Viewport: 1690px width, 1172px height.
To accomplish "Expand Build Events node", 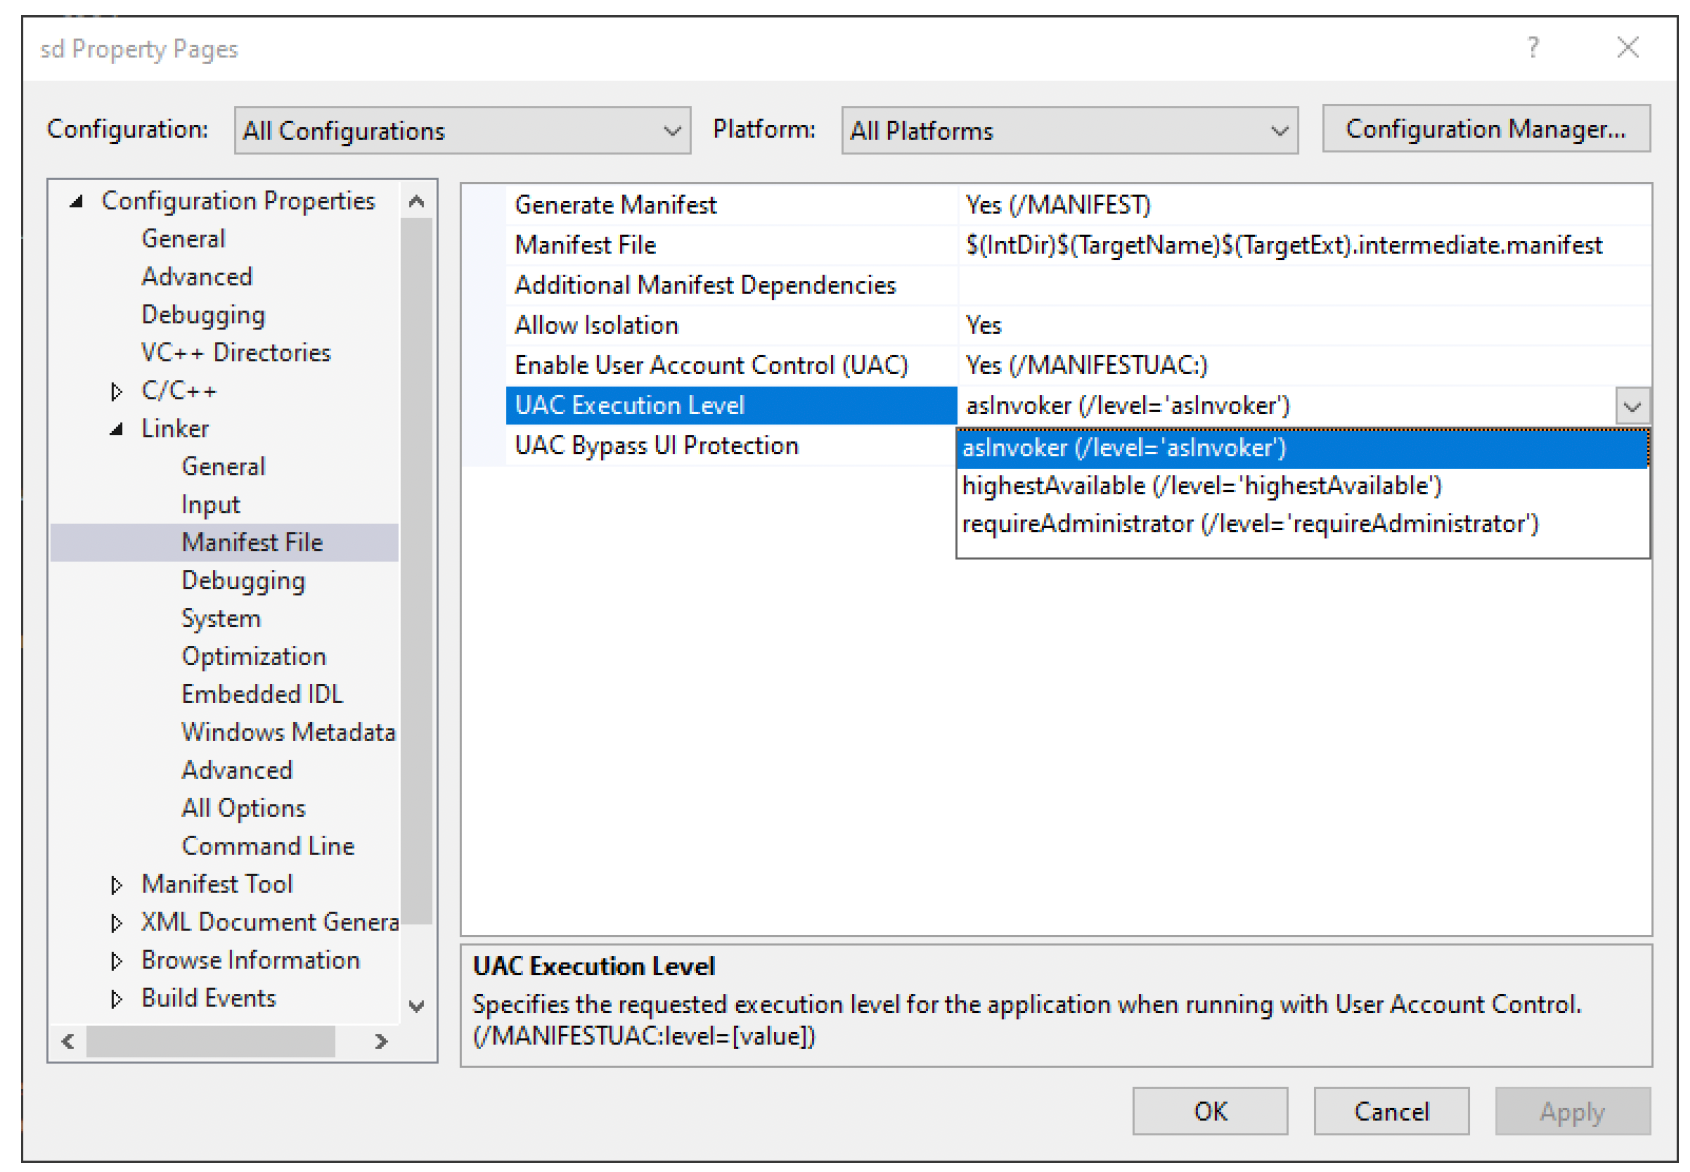I will tap(116, 999).
